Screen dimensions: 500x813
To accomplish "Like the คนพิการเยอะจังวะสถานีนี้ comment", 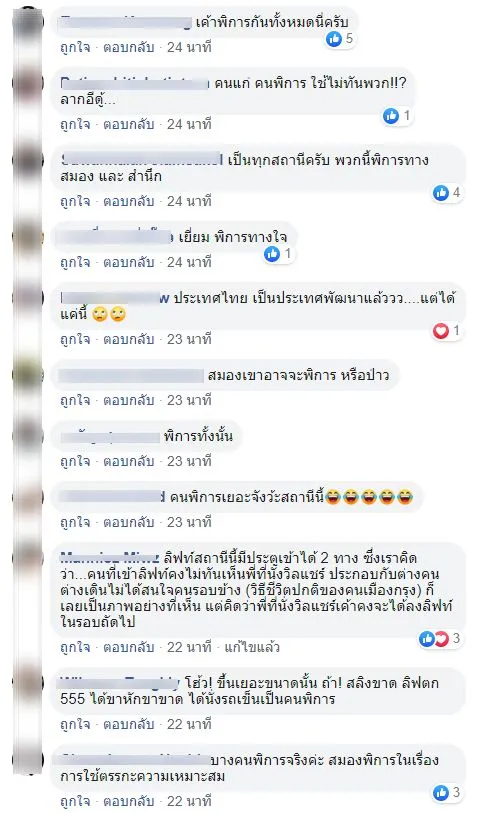I will pyautogui.click(x=75, y=522).
